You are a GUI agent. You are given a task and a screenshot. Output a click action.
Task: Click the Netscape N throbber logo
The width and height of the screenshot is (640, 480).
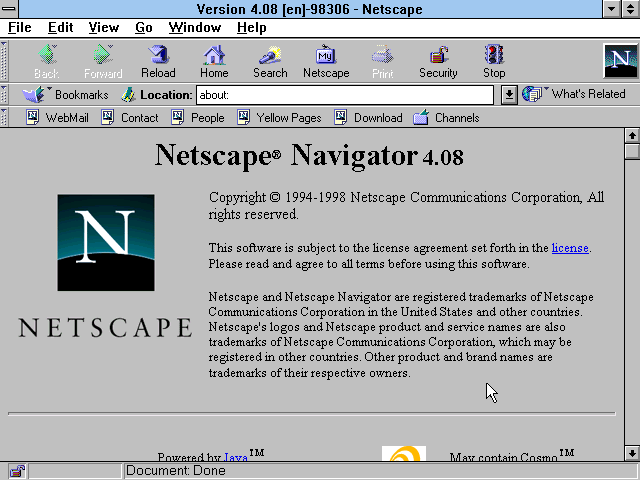[x=620, y=61]
